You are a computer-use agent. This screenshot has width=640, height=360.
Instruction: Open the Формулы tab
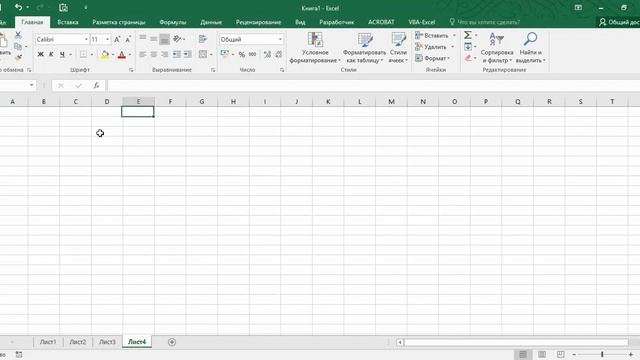173,22
